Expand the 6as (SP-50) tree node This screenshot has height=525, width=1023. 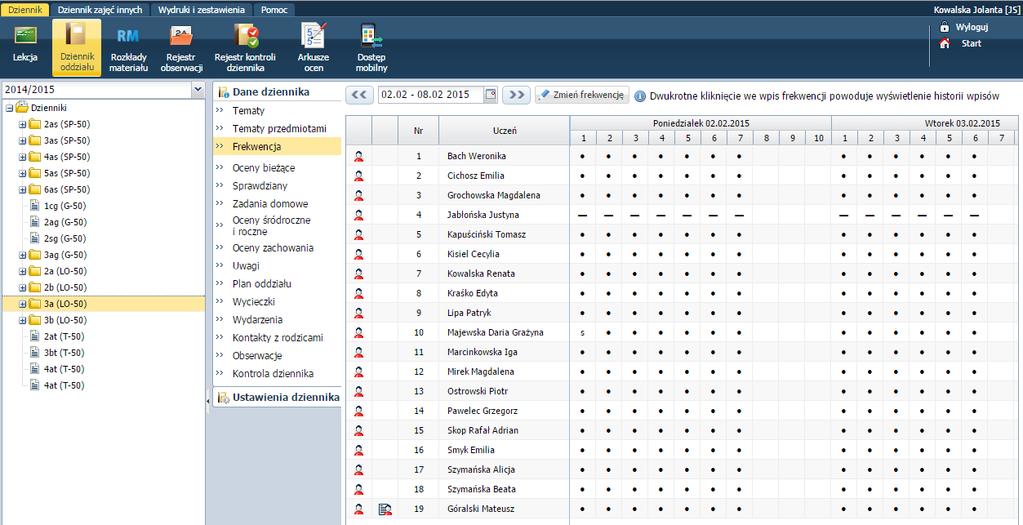(x=22, y=190)
